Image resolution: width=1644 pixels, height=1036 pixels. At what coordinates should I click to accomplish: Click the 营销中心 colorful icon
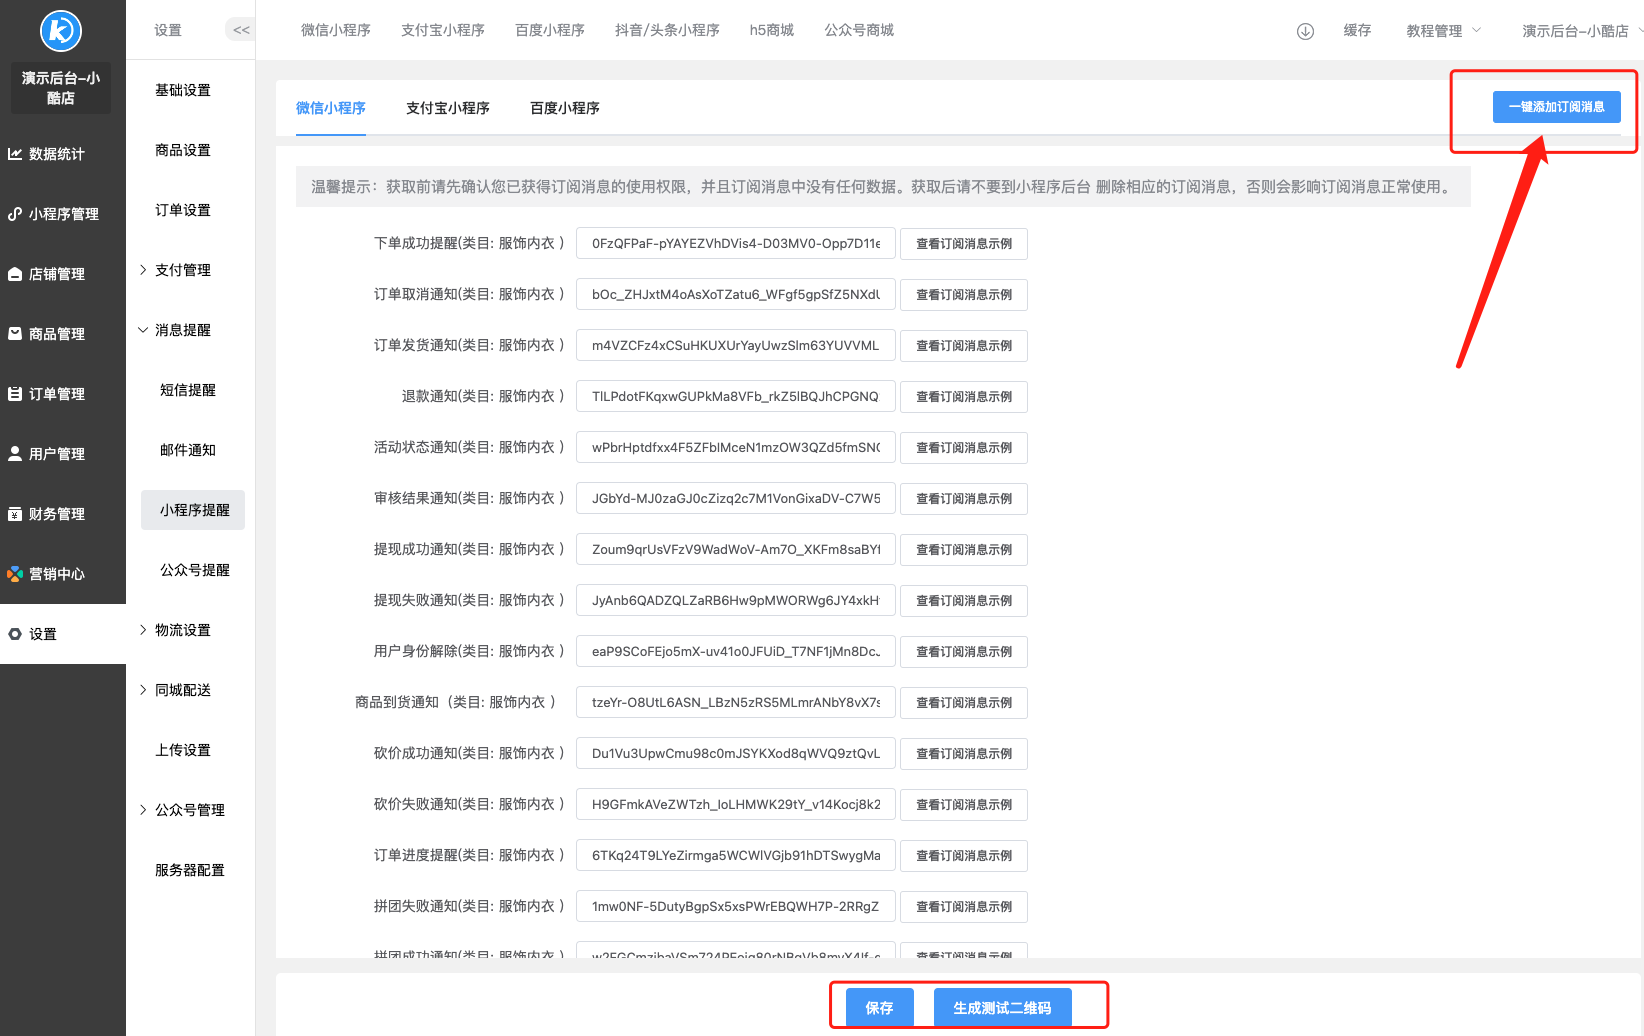click(x=15, y=574)
